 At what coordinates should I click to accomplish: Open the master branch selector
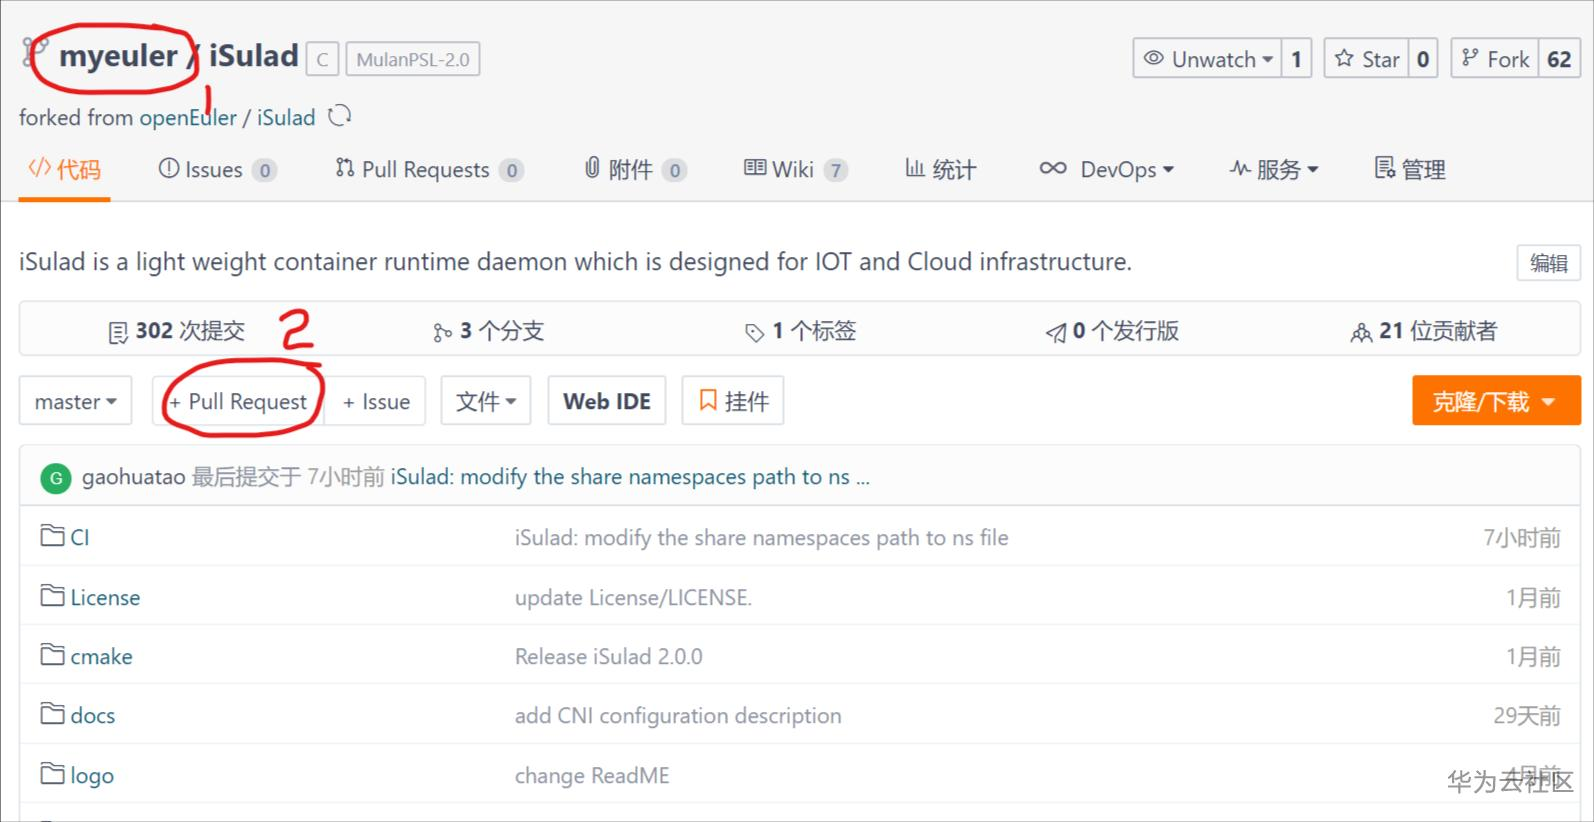coord(75,400)
